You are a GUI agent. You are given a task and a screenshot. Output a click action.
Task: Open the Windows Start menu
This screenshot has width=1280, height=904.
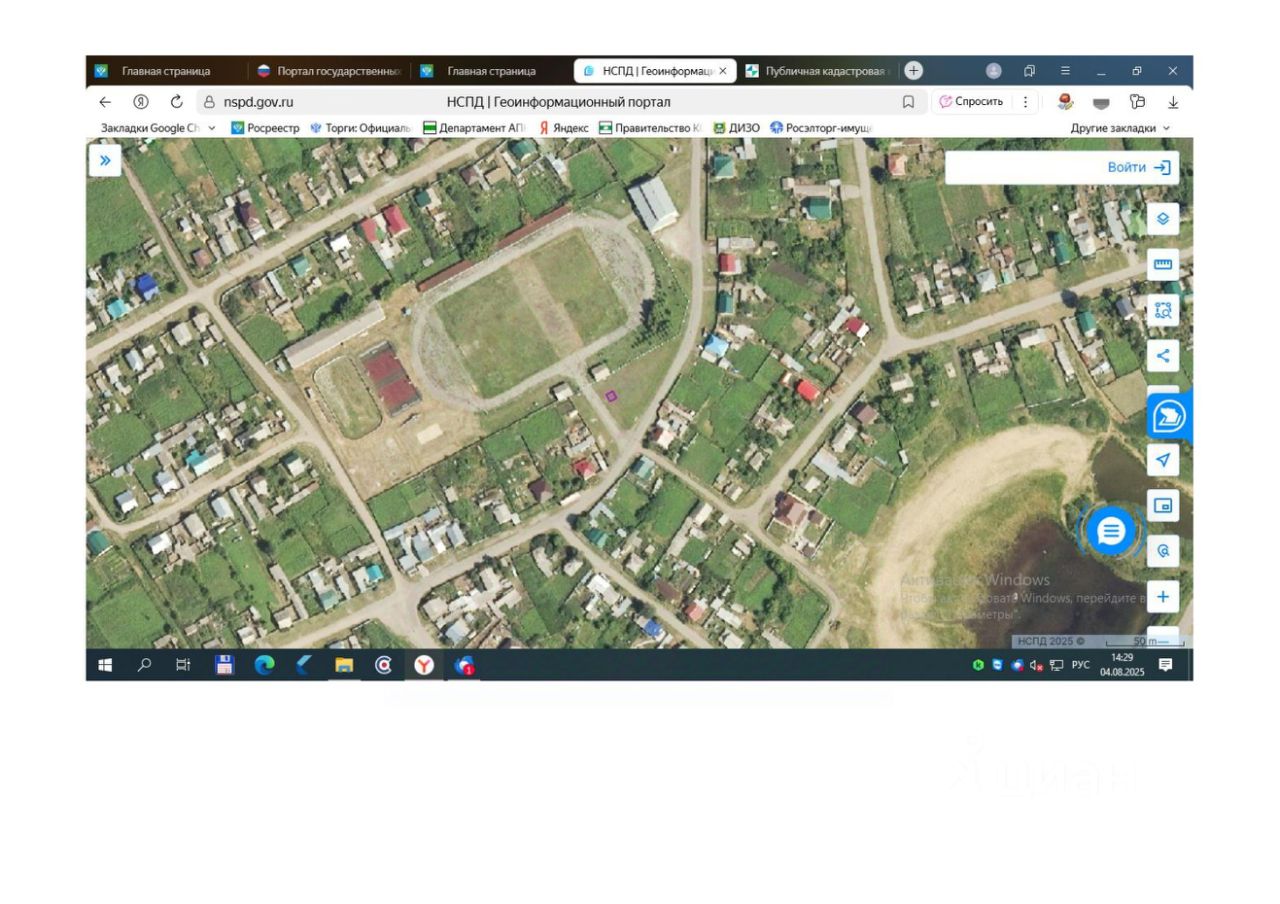click(x=105, y=665)
